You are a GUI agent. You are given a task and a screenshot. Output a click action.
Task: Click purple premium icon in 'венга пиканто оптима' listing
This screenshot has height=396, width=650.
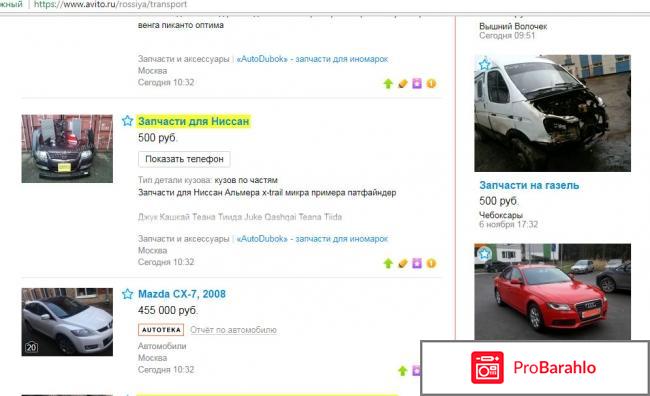417,83
